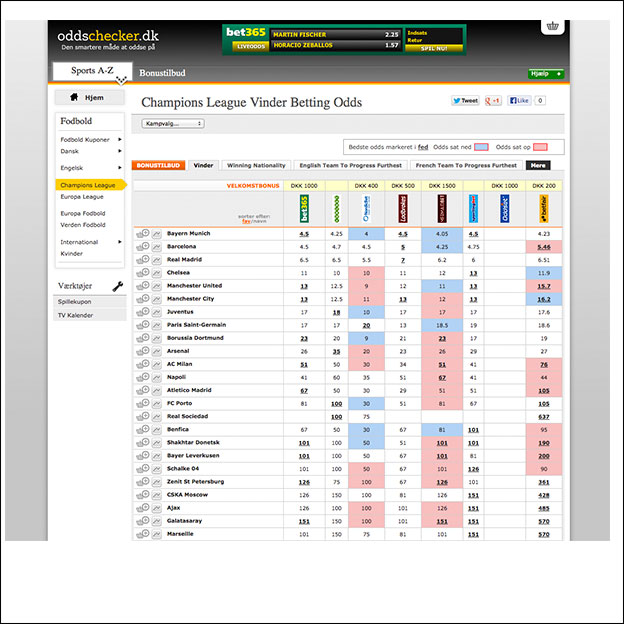
Task: Add Bayern Munich to the bet slip
Action: pyautogui.click(x=143, y=234)
